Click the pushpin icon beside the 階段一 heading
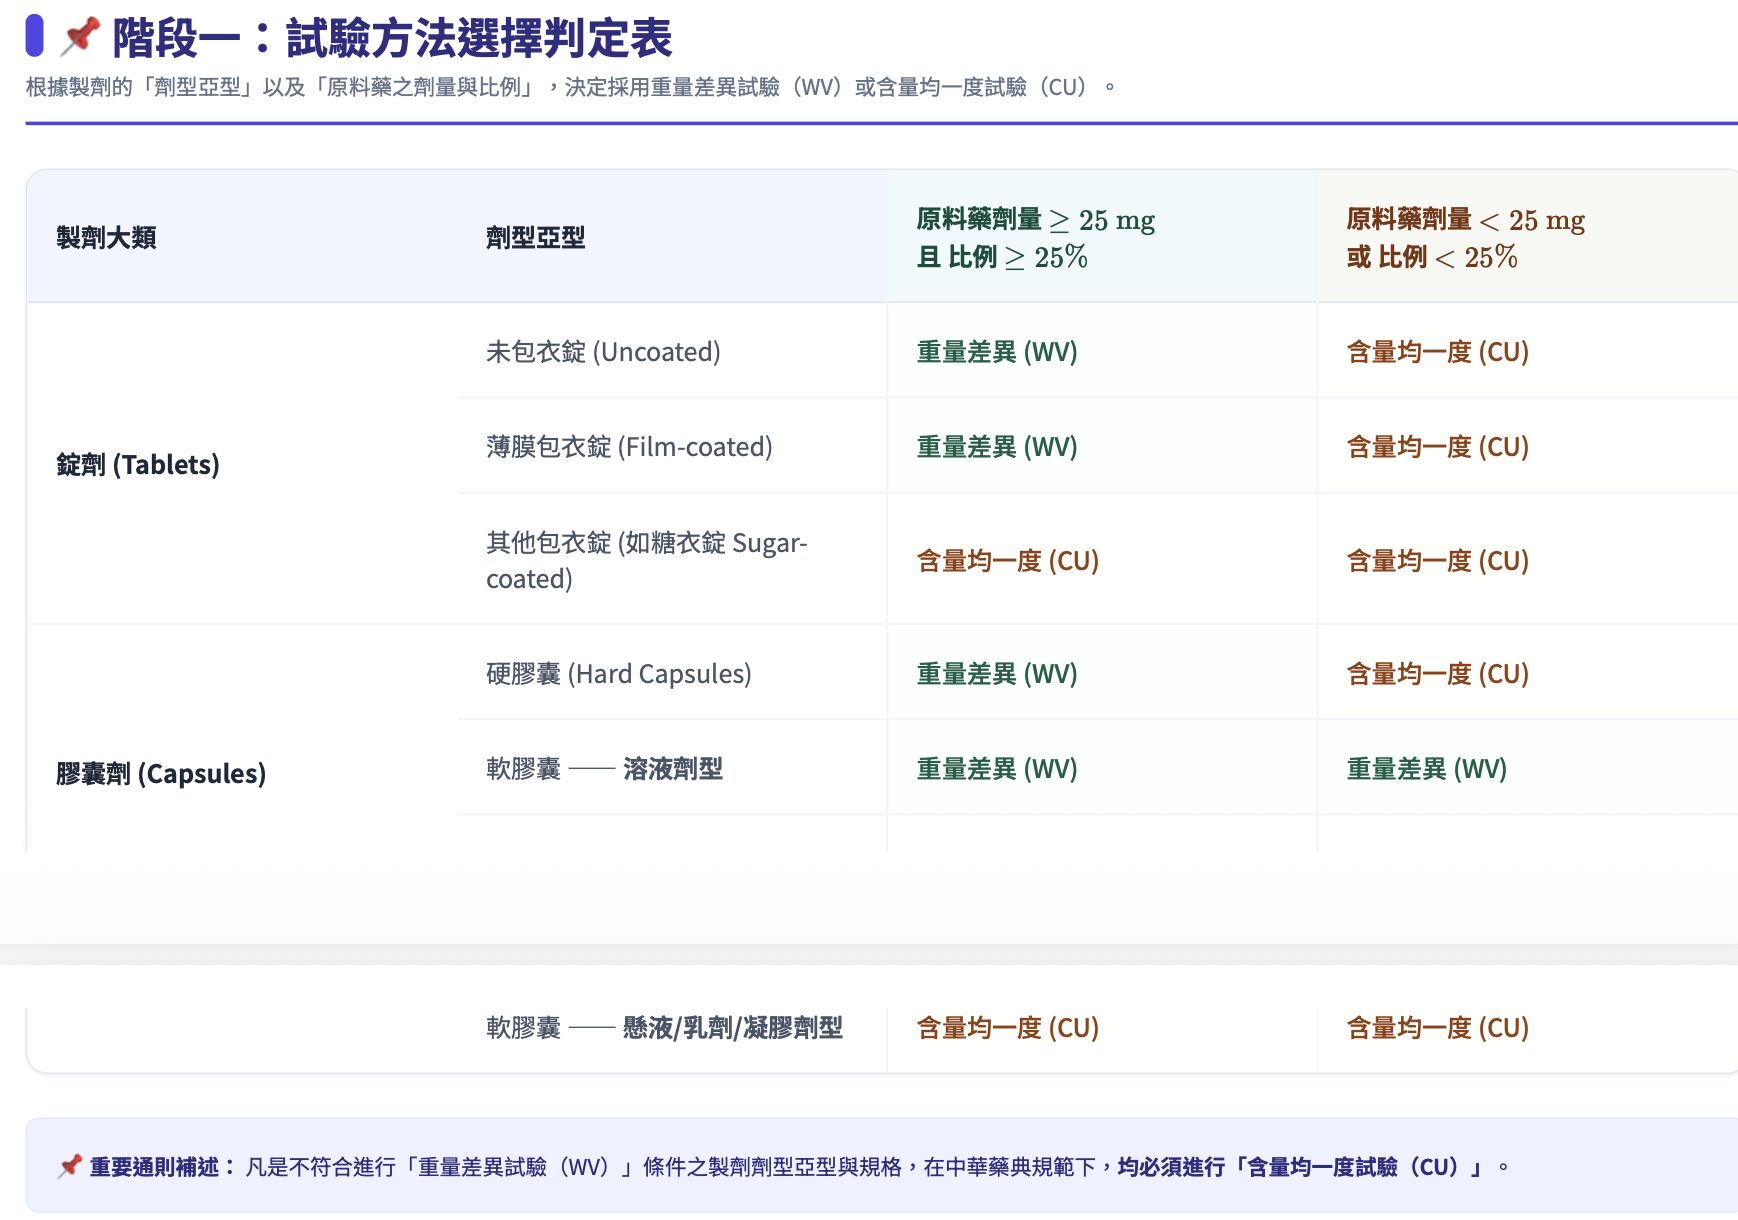The image size is (1738, 1220). point(80,37)
